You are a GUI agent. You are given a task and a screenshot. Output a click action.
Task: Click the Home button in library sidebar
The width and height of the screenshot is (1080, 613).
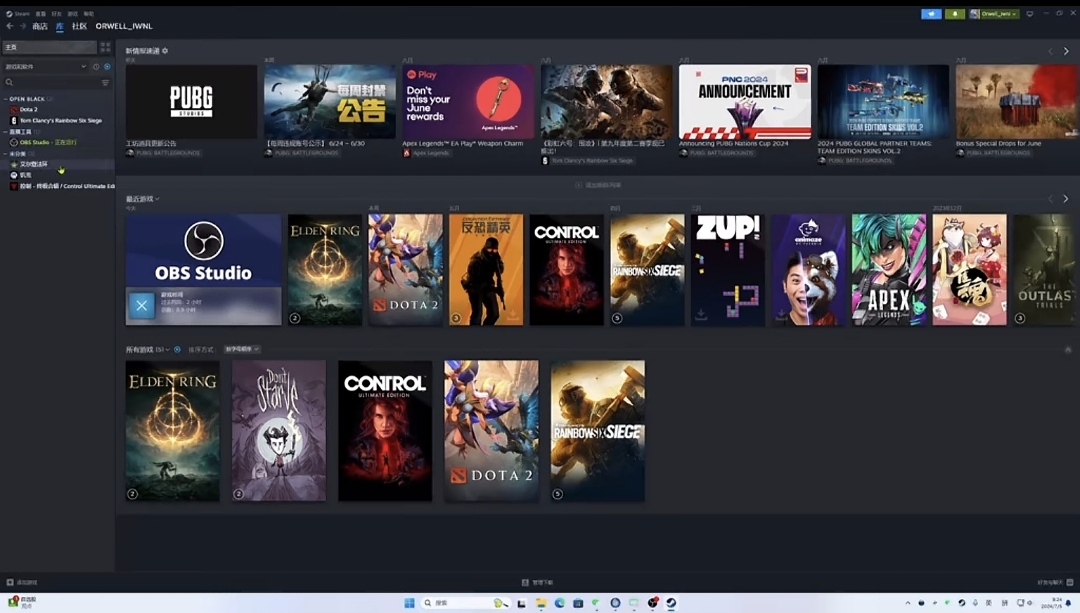[x=50, y=47]
